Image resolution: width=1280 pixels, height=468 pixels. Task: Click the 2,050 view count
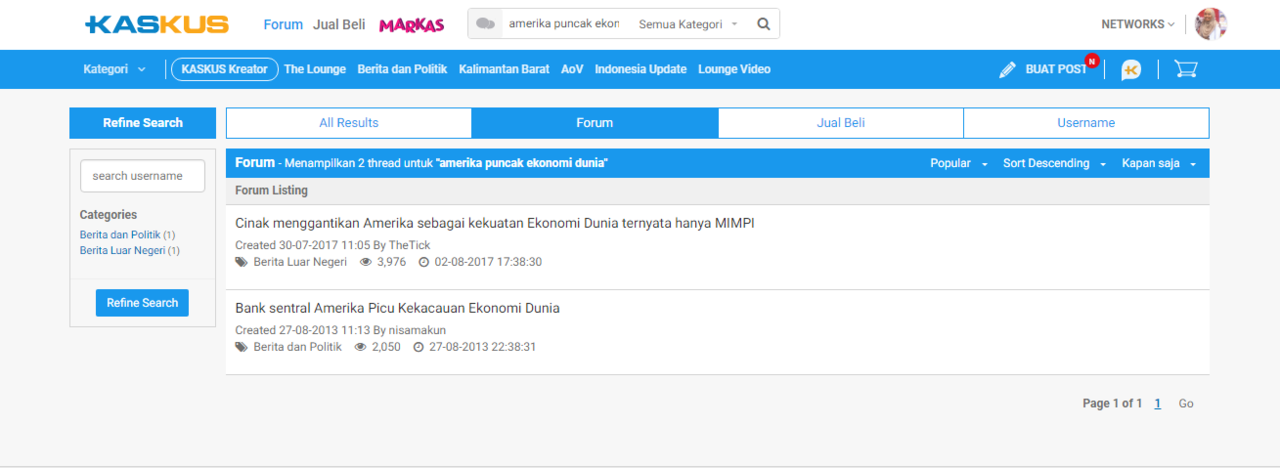(386, 347)
